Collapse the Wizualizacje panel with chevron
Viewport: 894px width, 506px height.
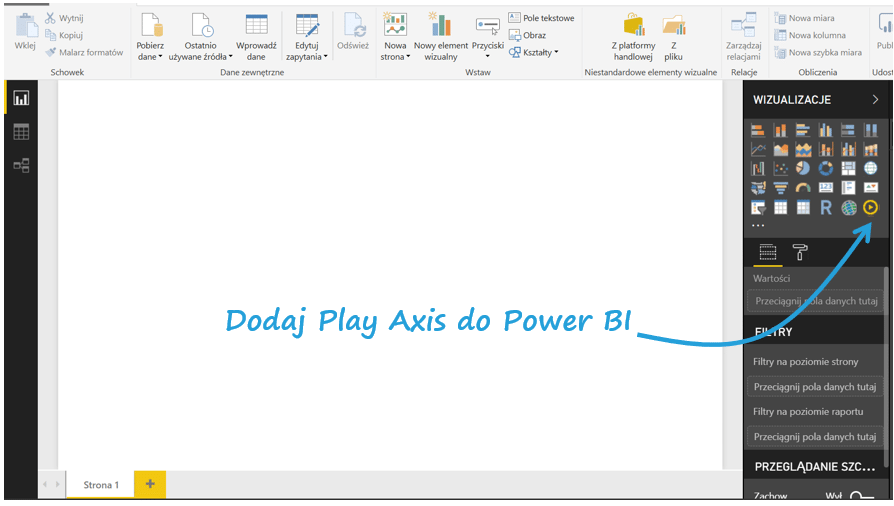click(875, 100)
